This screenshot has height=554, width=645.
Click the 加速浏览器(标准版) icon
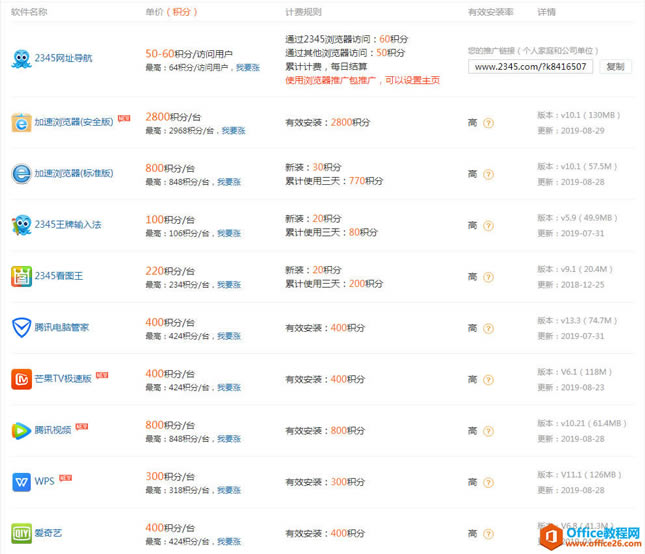click(21, 174)
